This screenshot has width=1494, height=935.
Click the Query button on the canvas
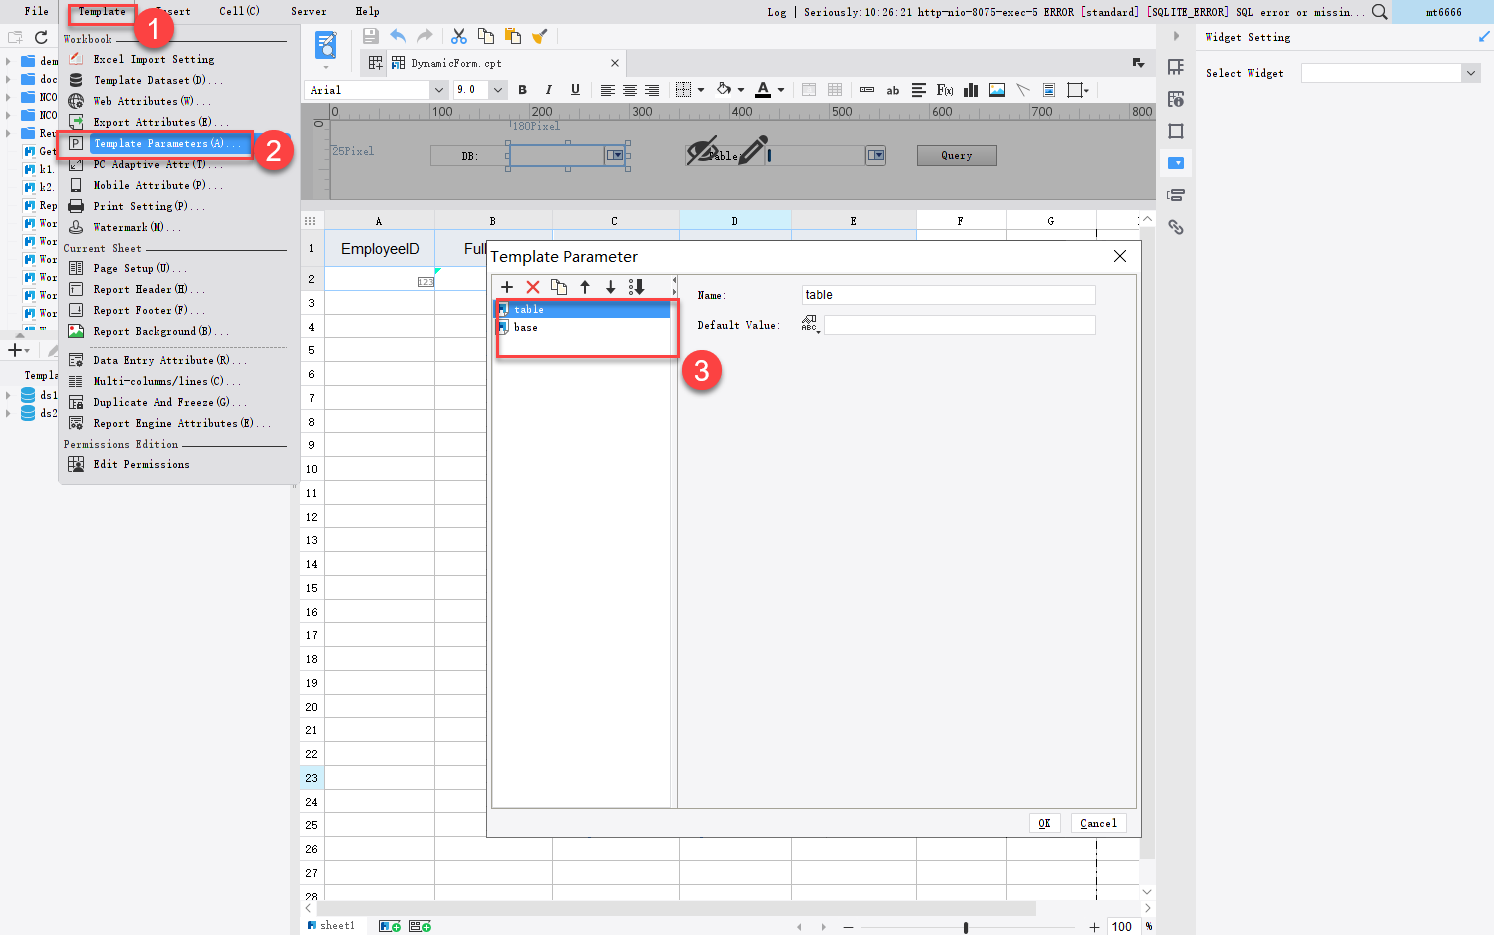click(956, 155)
